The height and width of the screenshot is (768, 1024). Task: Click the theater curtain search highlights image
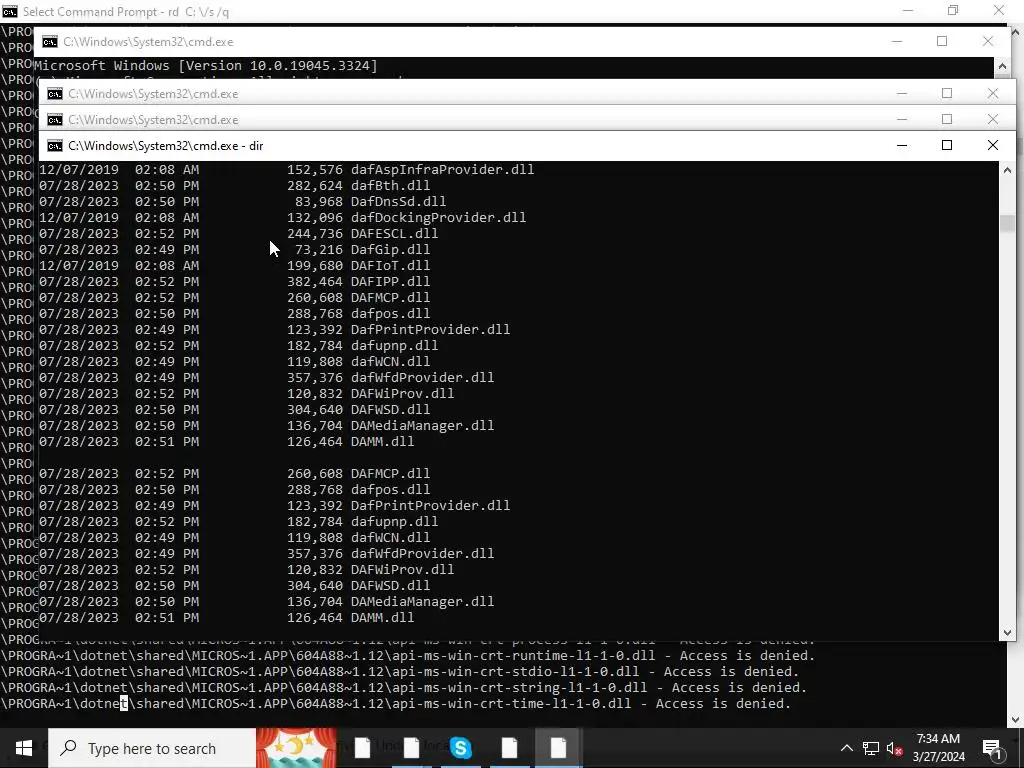pos(296,748)
